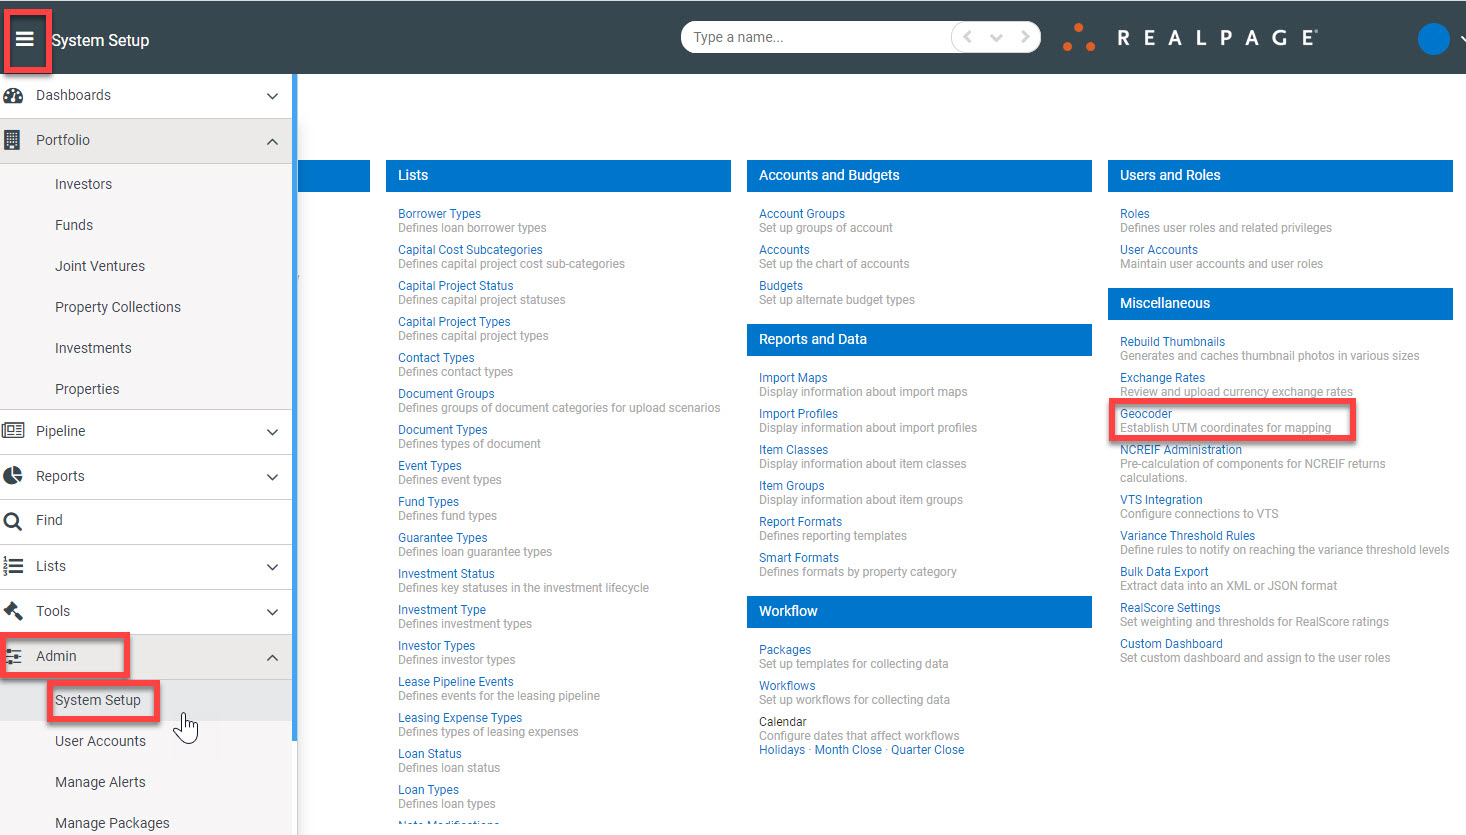
Task: Open the Geocoder link
Action: (1145, 413)
